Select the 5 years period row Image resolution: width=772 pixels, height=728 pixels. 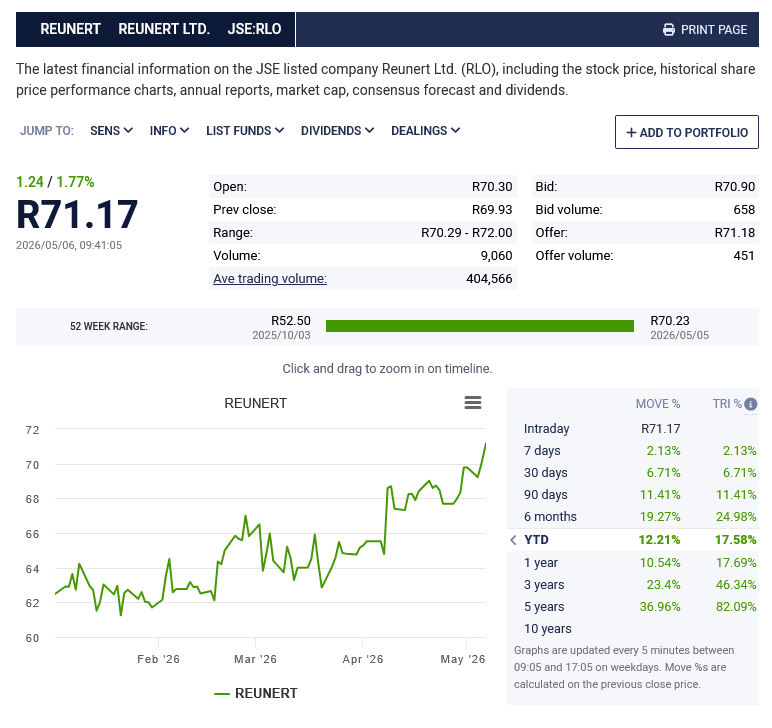coord(633,607)
